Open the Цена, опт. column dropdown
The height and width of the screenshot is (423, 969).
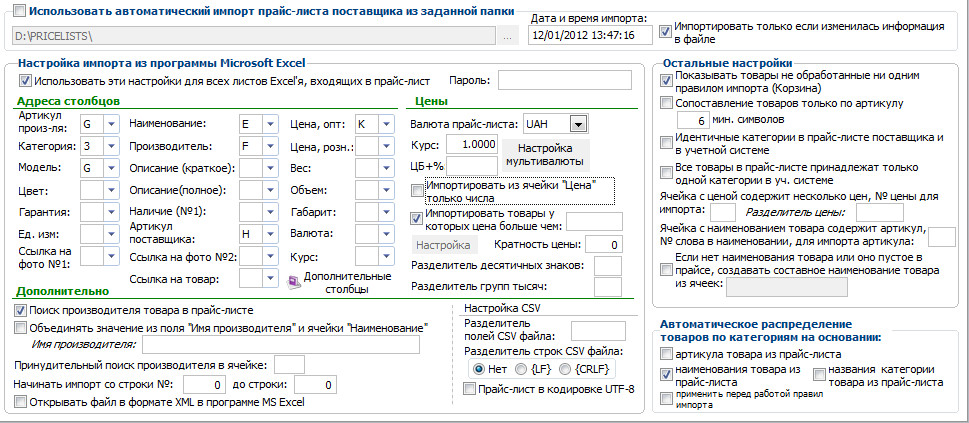coord(386,124)
